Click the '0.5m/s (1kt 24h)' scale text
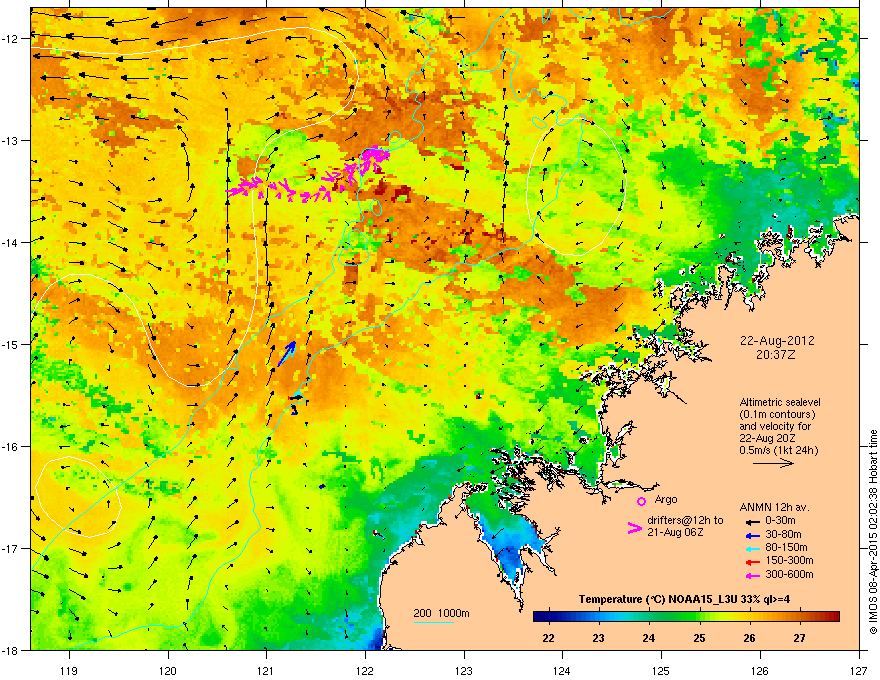 click(779, 450)
